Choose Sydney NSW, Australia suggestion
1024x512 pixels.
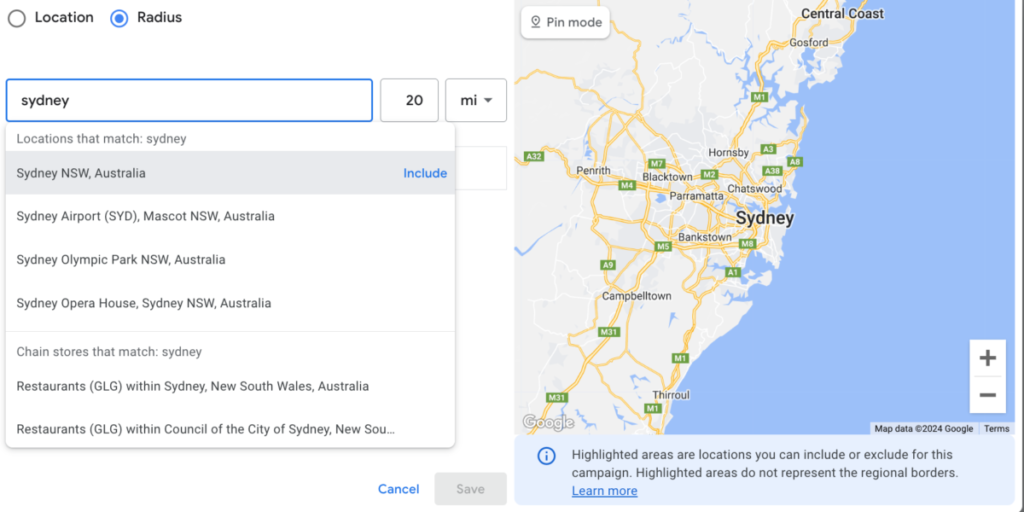[x=230, y=173]
